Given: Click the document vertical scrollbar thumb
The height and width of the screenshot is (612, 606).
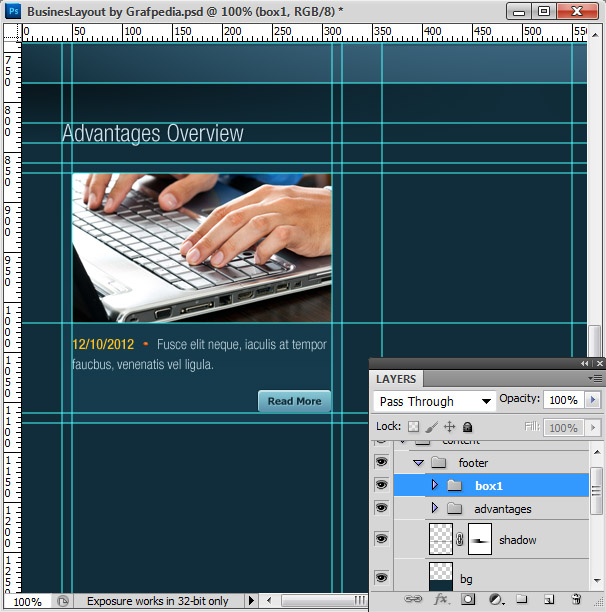Looking at the screenshot, I should coord(595,341).
